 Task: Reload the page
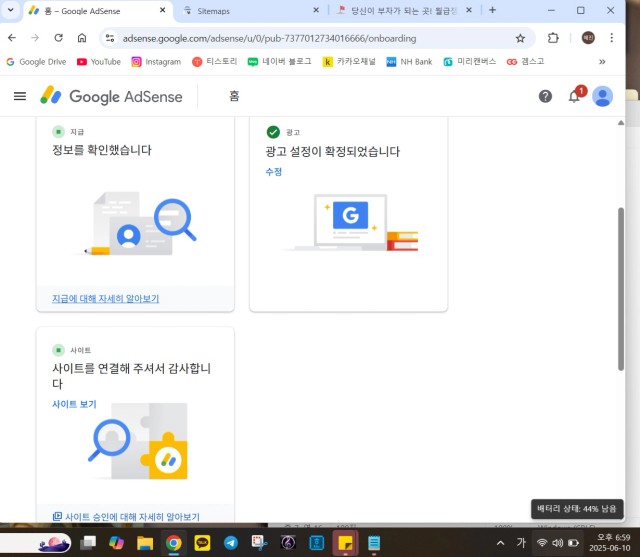tap(58, 38)
